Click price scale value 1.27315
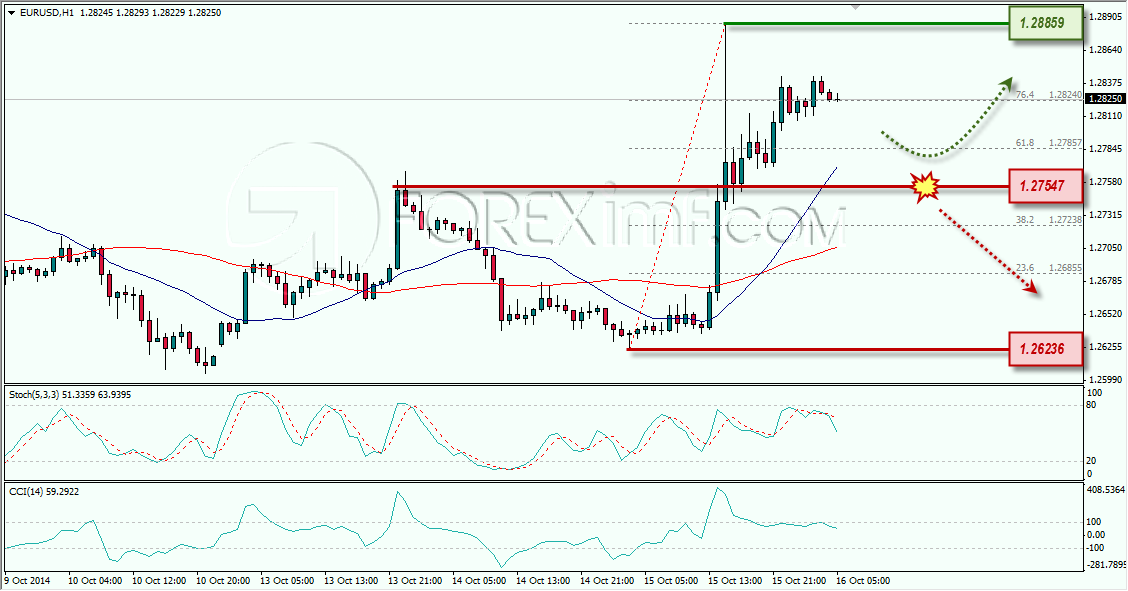 pyautogui.click(x=1106, y=215)
